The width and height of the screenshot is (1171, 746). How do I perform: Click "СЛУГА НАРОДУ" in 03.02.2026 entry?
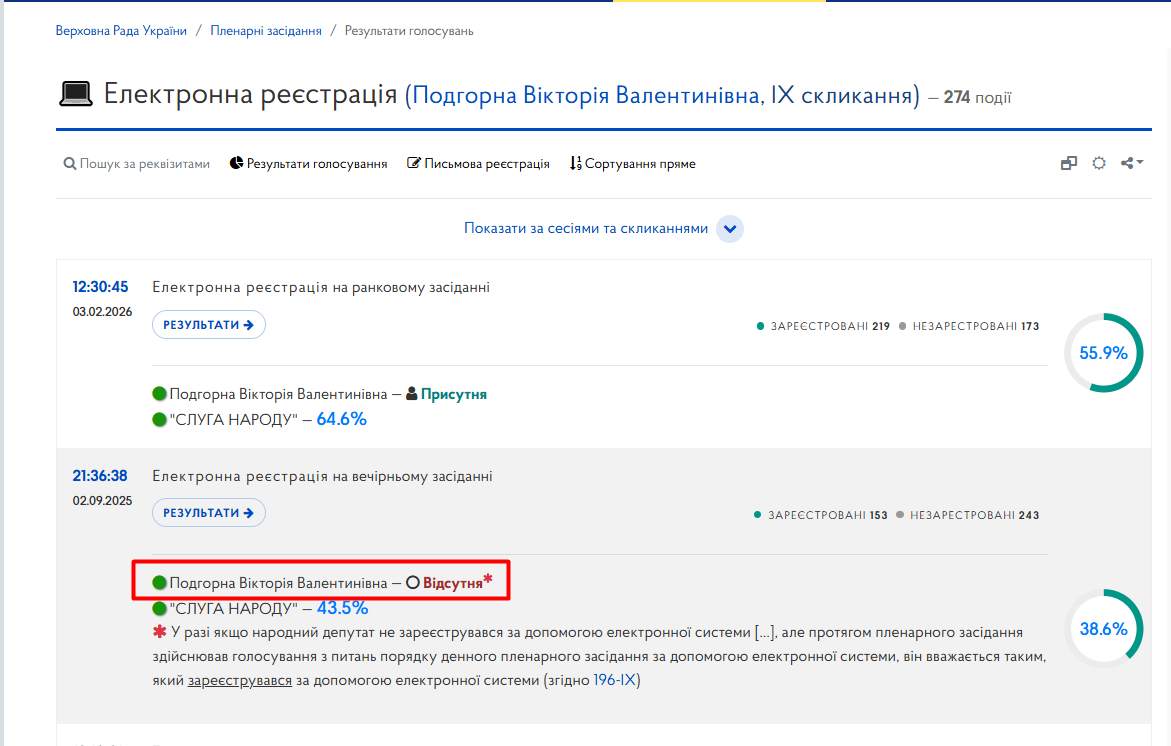233,420
